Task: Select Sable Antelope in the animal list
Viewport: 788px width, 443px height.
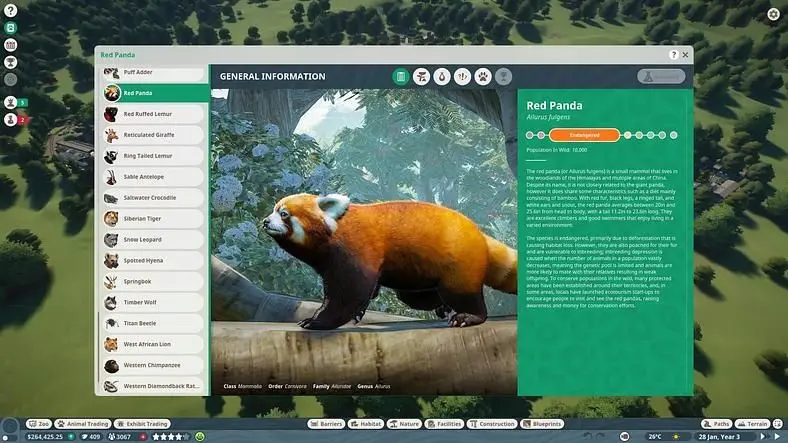Action: pos(153,177)
